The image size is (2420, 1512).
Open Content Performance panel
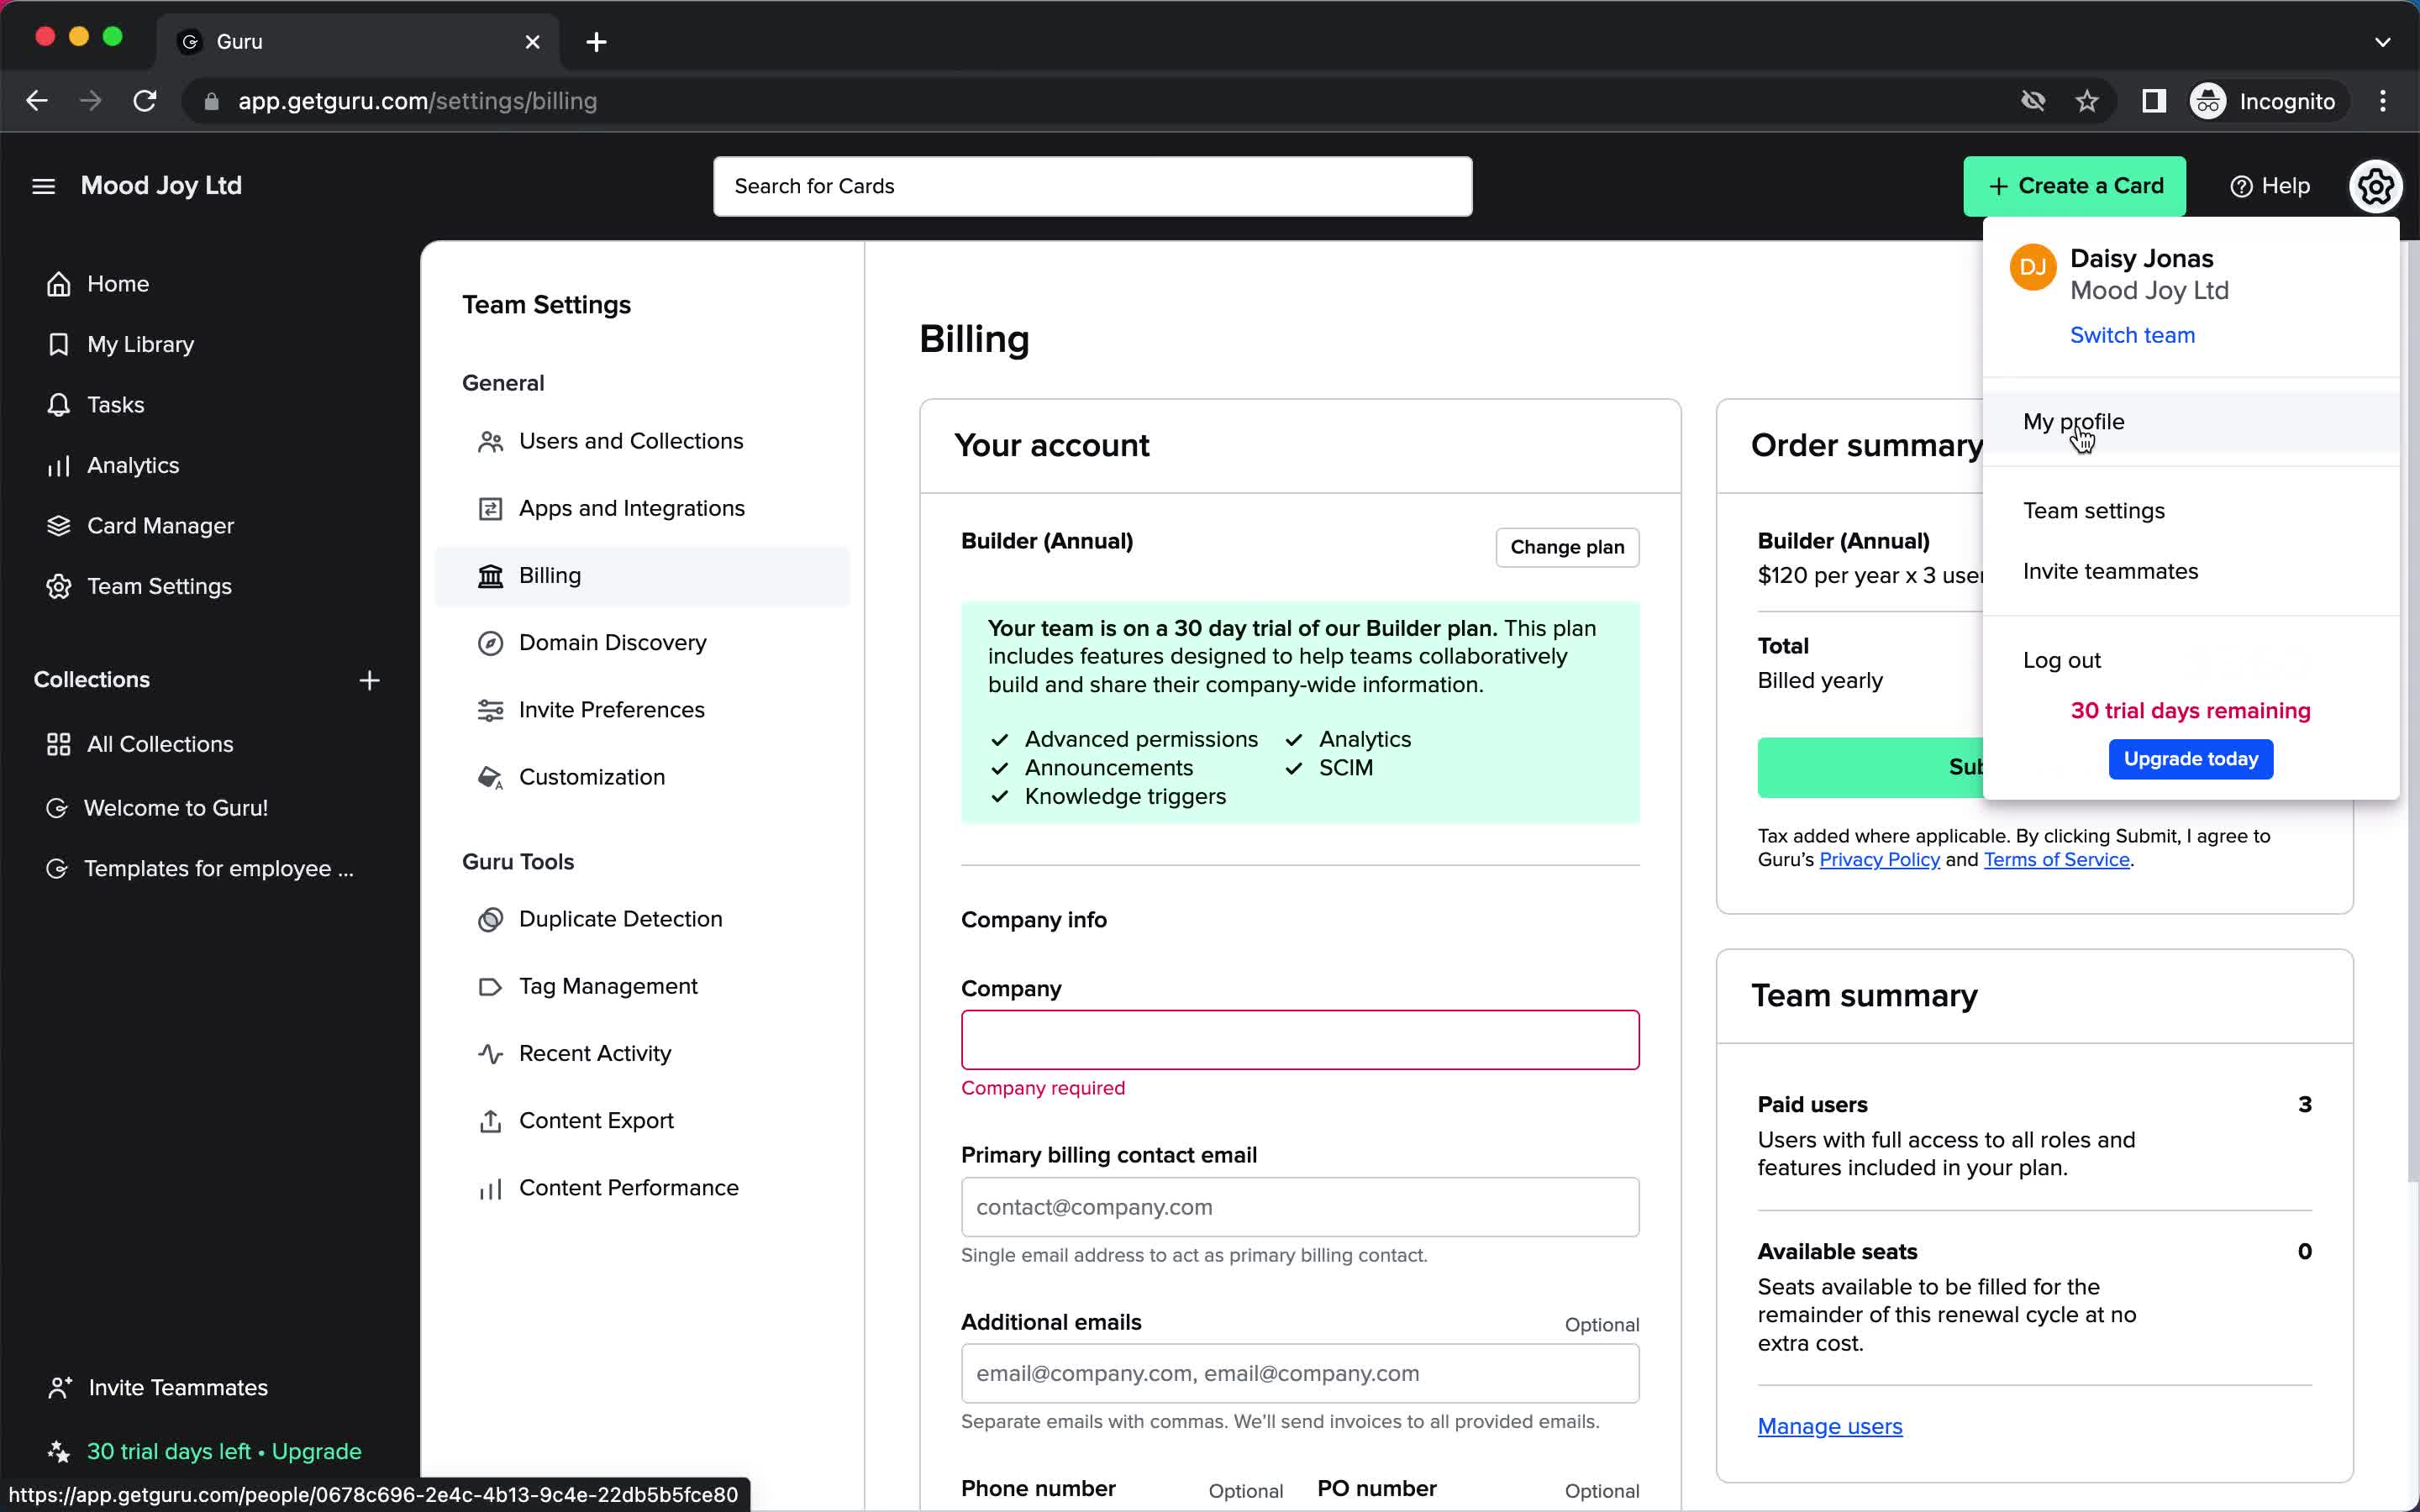tap(629, 1188)
